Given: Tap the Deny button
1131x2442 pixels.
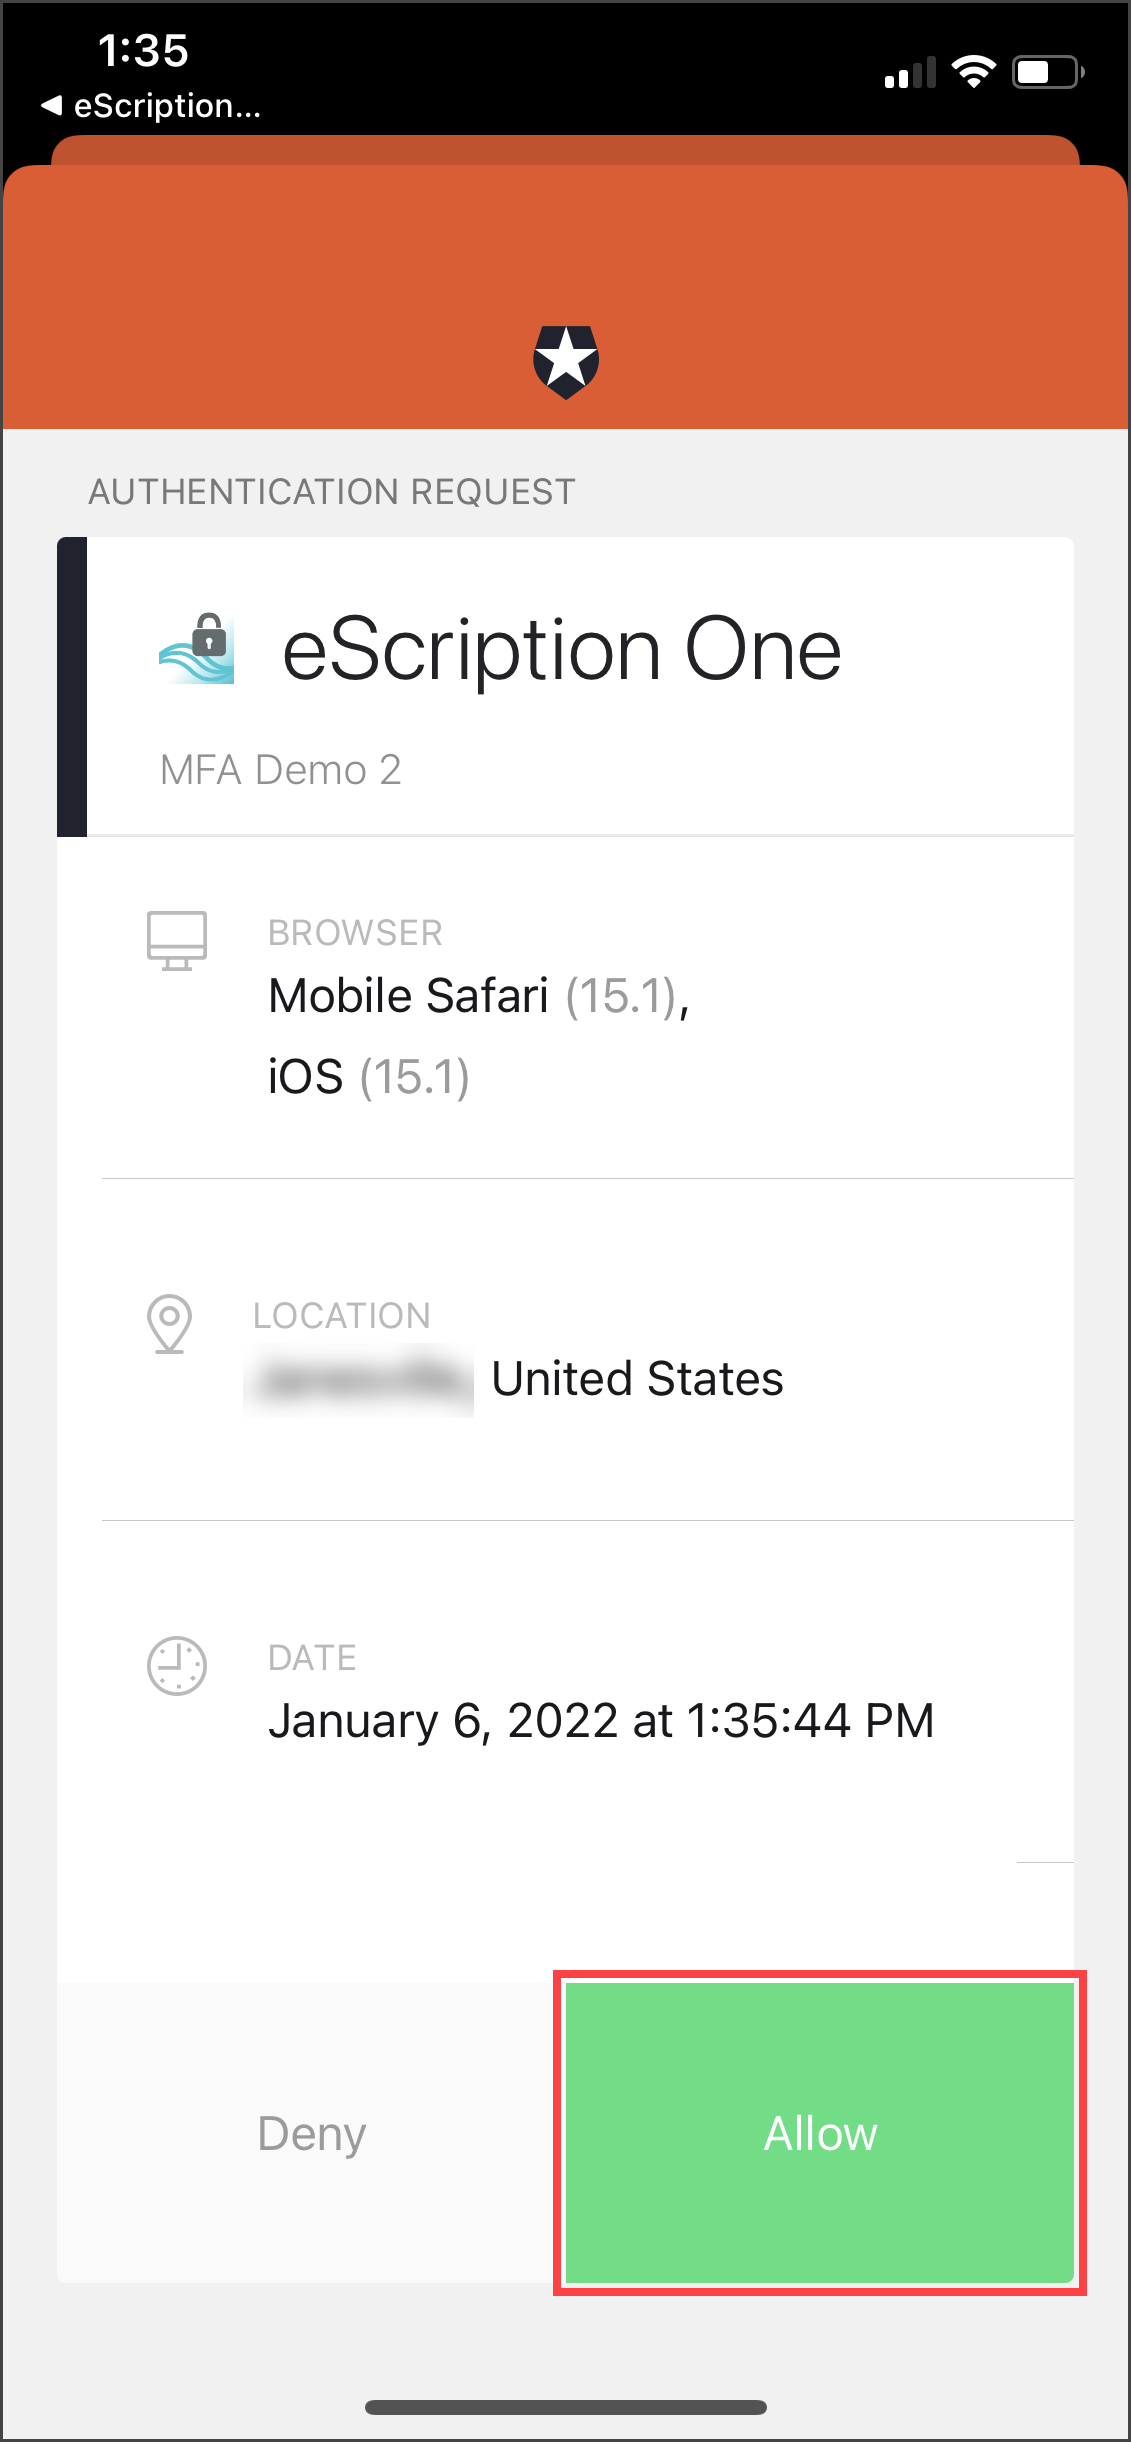Looking at the screenshot, I should click(x=311, y=2133).
